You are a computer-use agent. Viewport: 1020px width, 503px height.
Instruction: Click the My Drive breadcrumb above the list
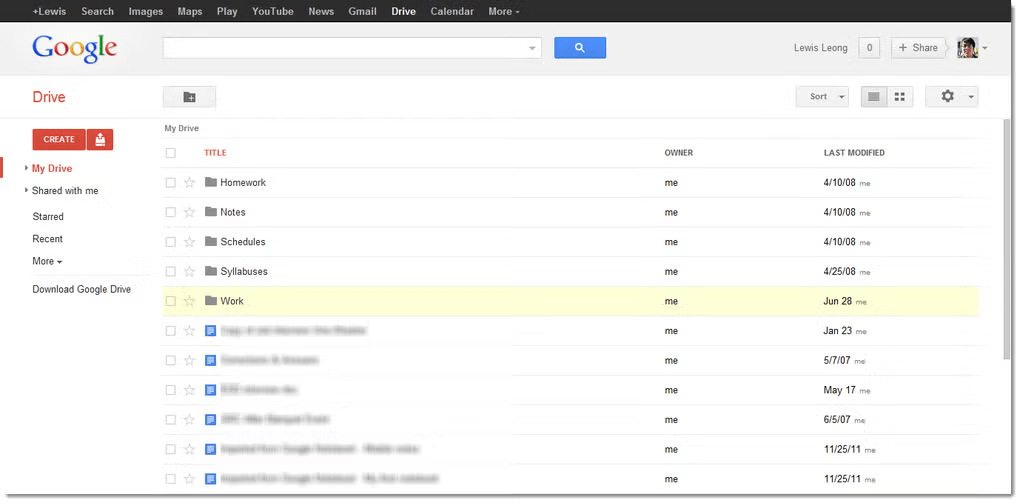tap(181, 128)
